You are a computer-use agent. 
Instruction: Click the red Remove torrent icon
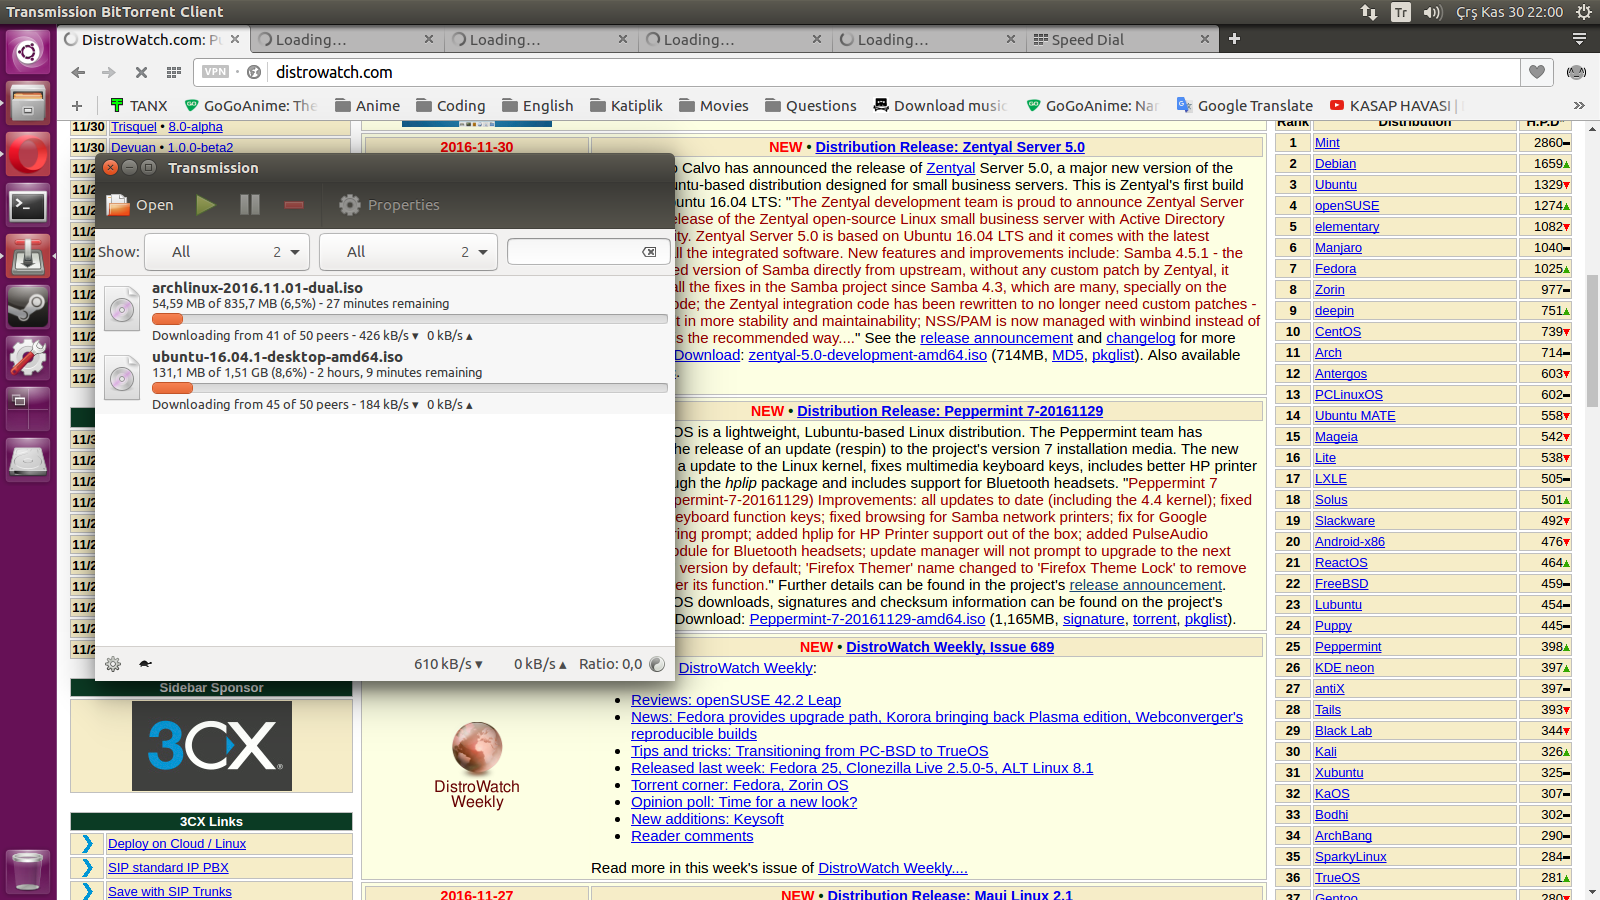(x=294, y=205)
